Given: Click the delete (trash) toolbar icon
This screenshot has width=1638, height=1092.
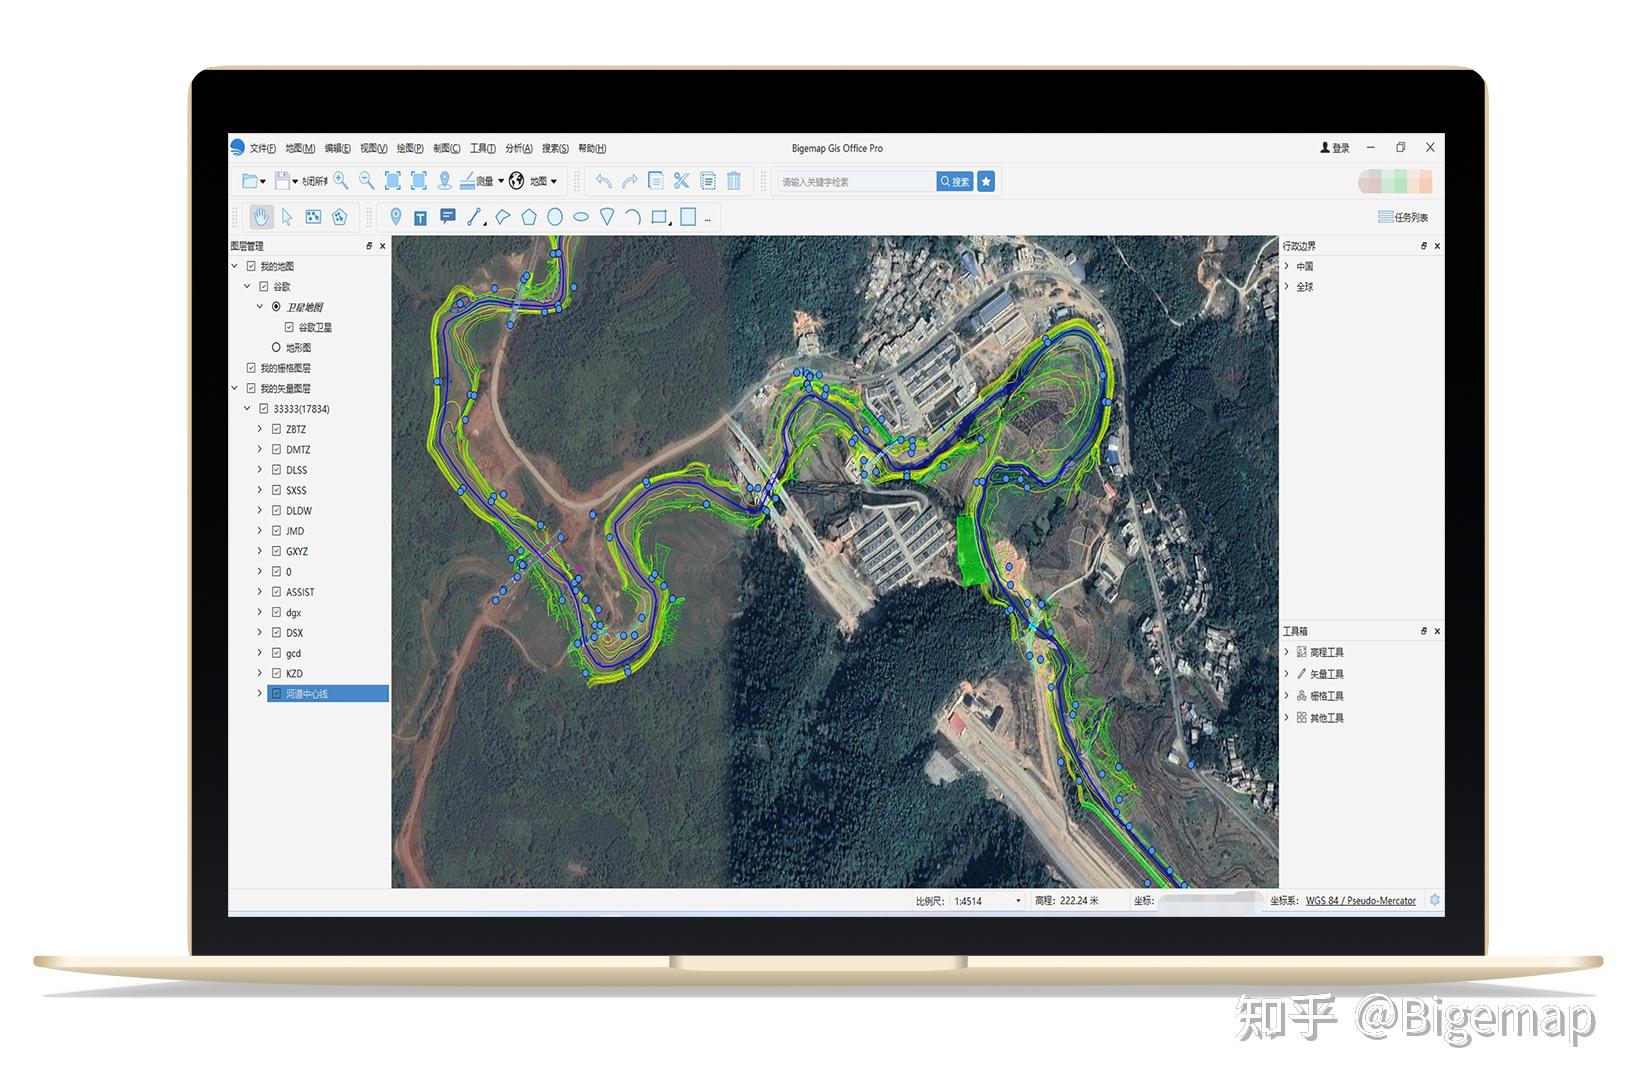Looking at the screenshot, I should tap(733, 179).
